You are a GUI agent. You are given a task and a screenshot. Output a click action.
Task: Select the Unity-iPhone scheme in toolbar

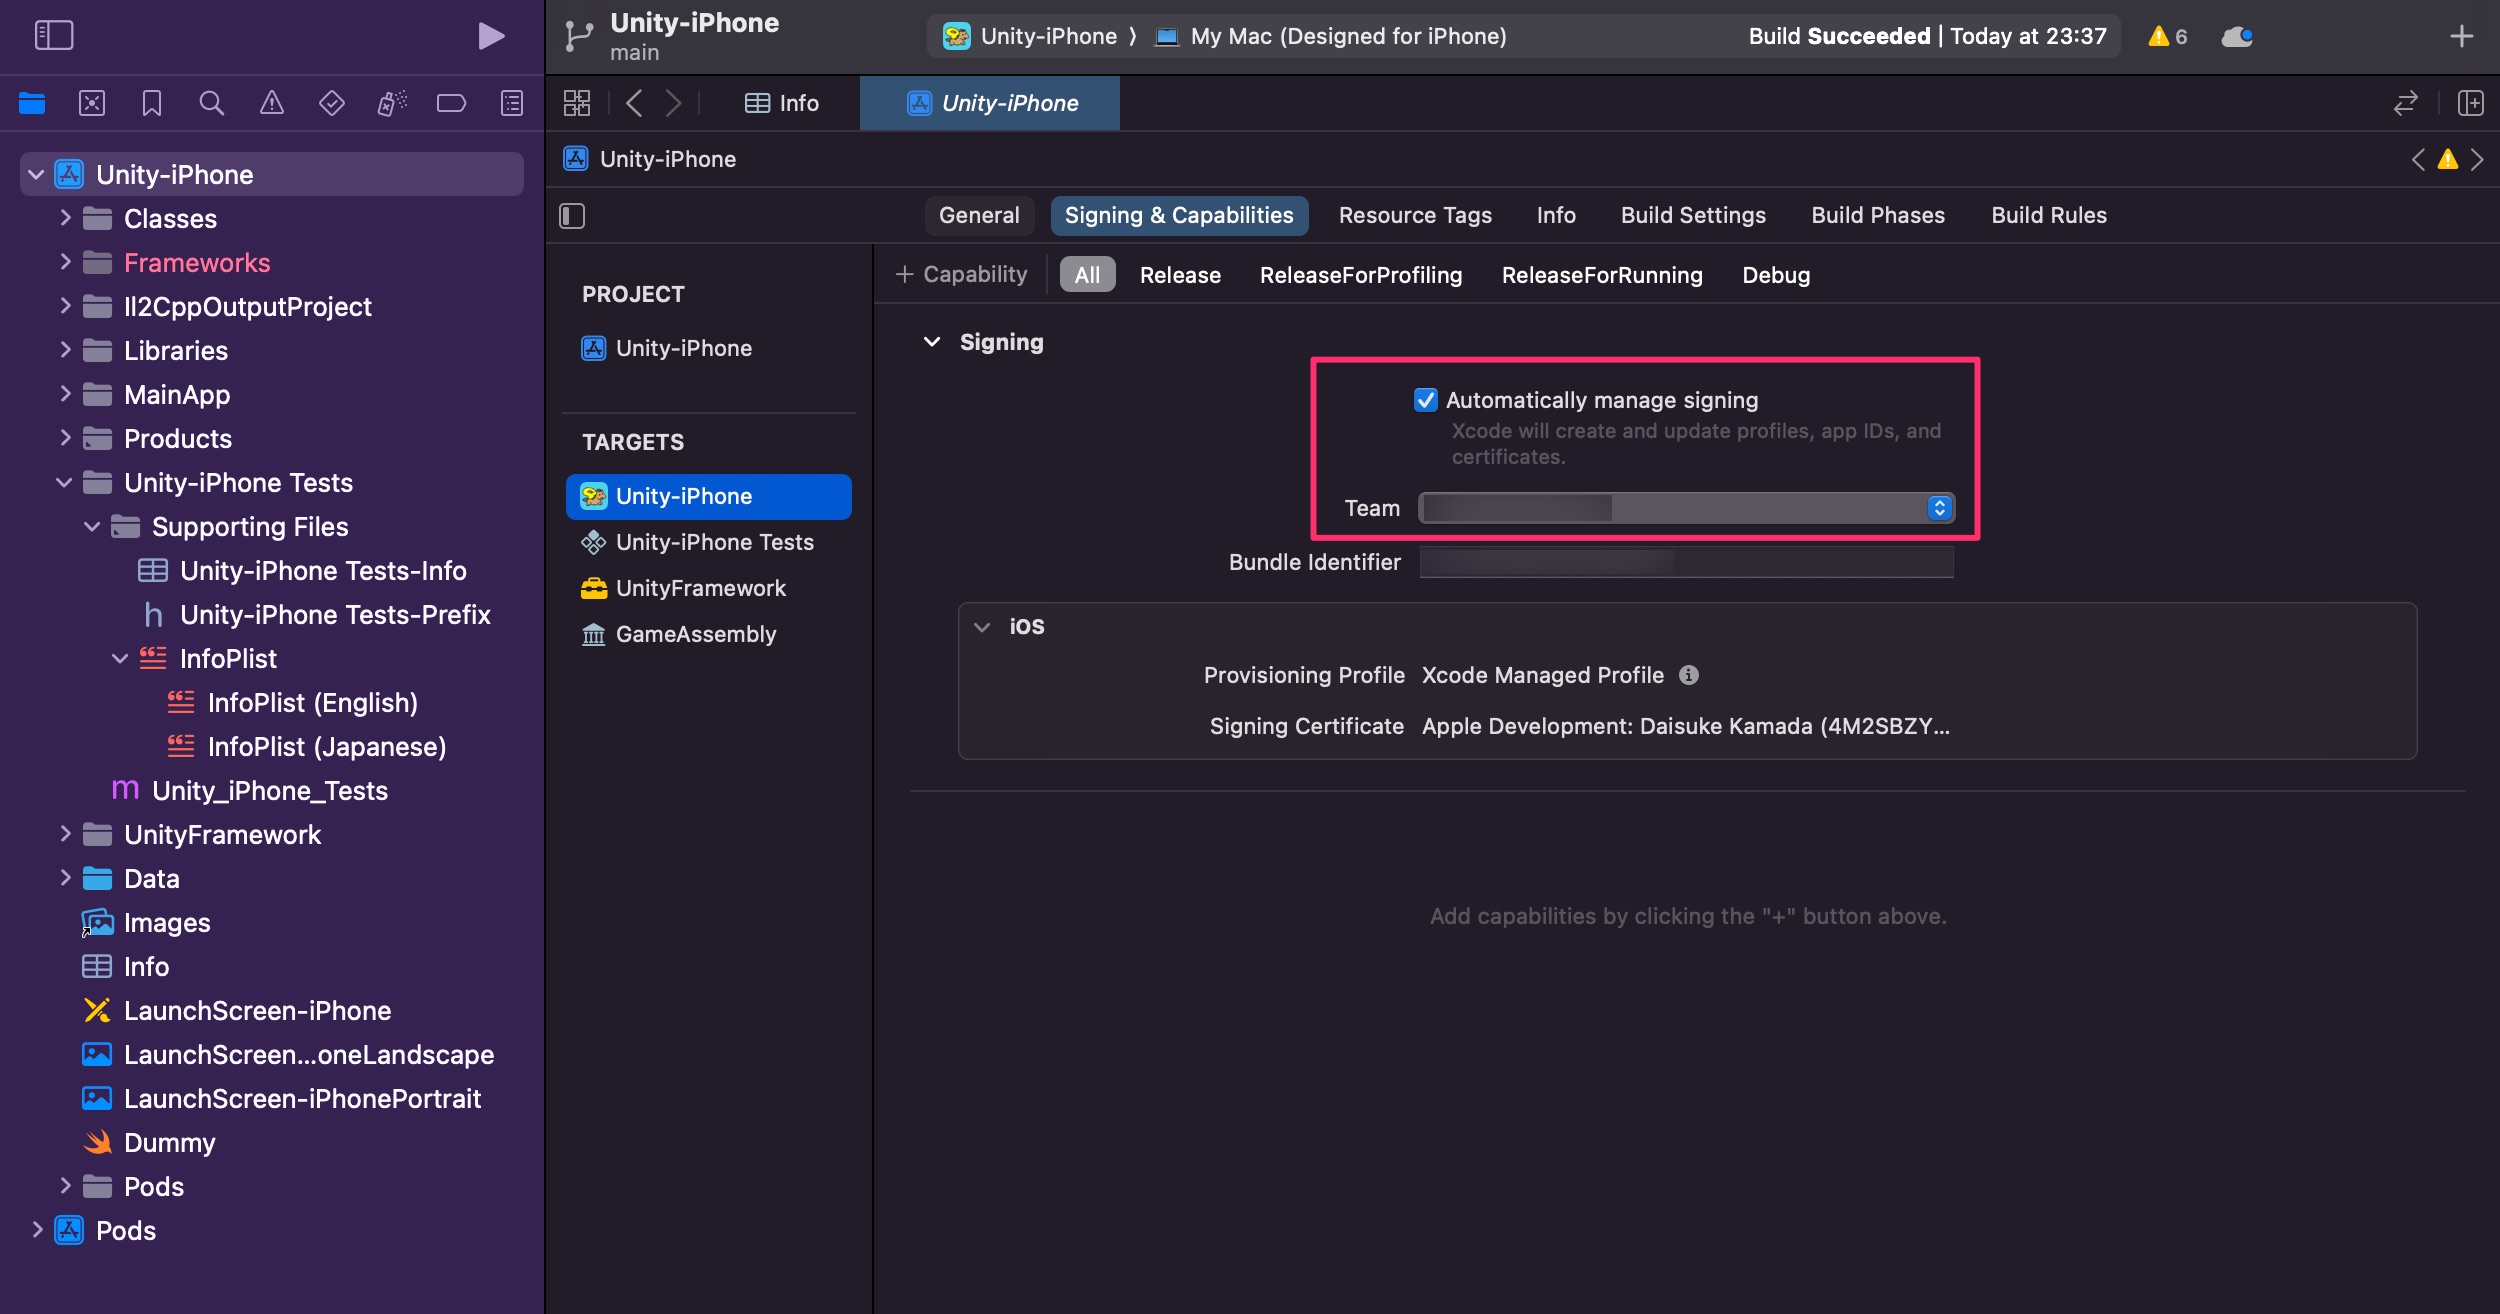point(1030,36)
